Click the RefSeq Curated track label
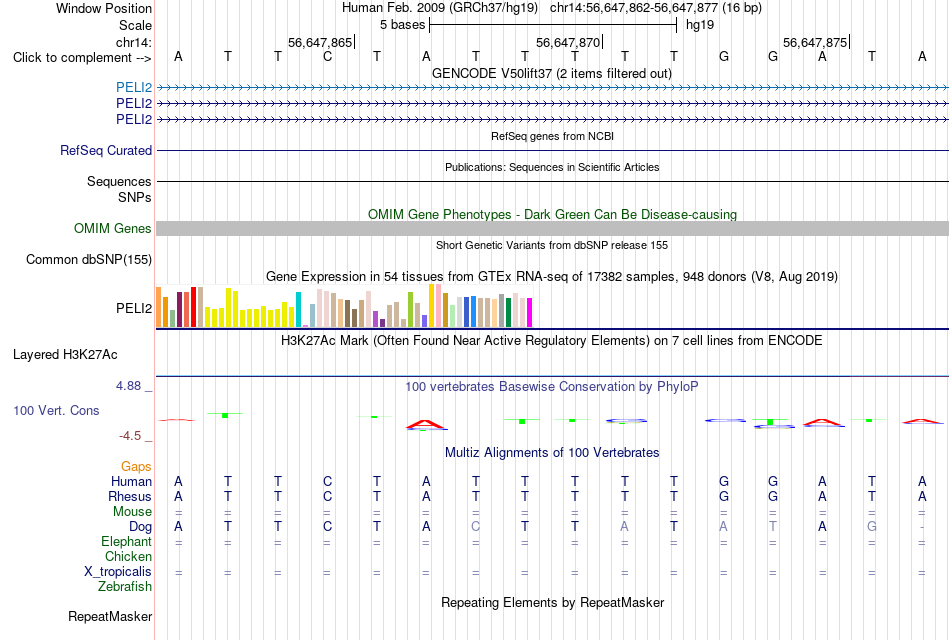Viewport: 950px width, 640px height. click(x=106, y=150)
